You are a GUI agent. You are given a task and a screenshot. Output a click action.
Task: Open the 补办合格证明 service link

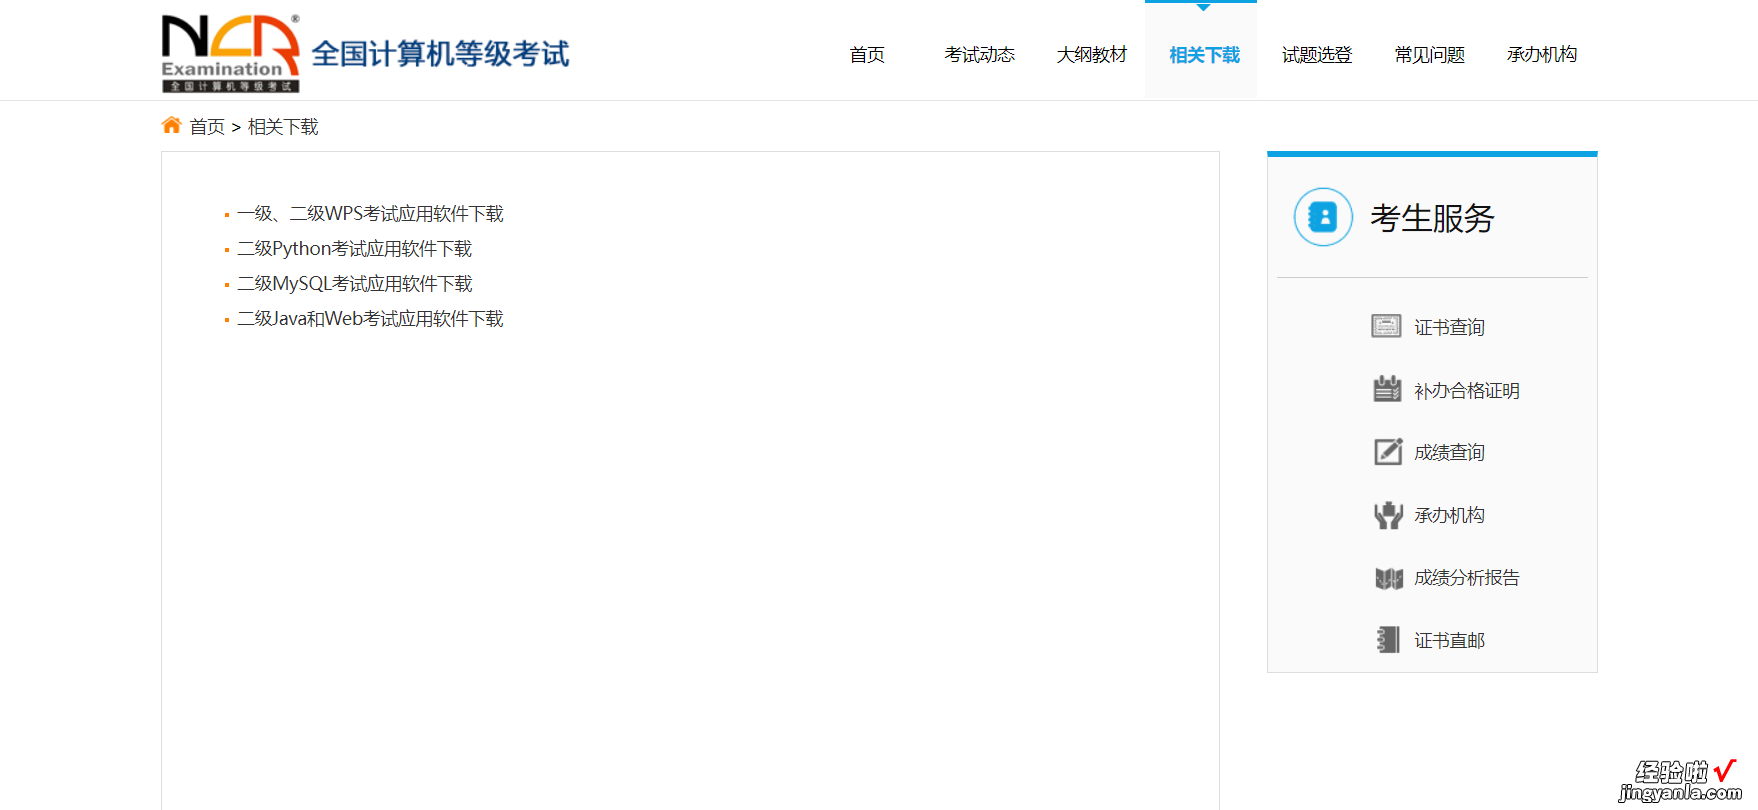click(1467, 390)
